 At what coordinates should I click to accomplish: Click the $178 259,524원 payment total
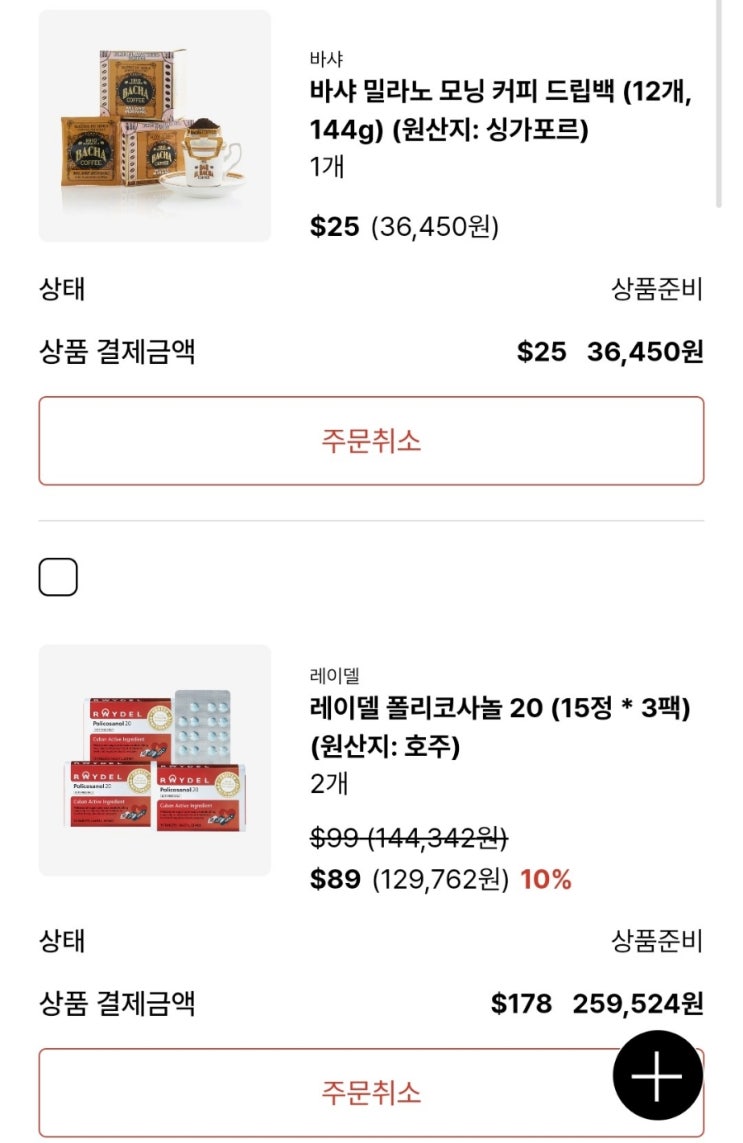click(596, 1004)
